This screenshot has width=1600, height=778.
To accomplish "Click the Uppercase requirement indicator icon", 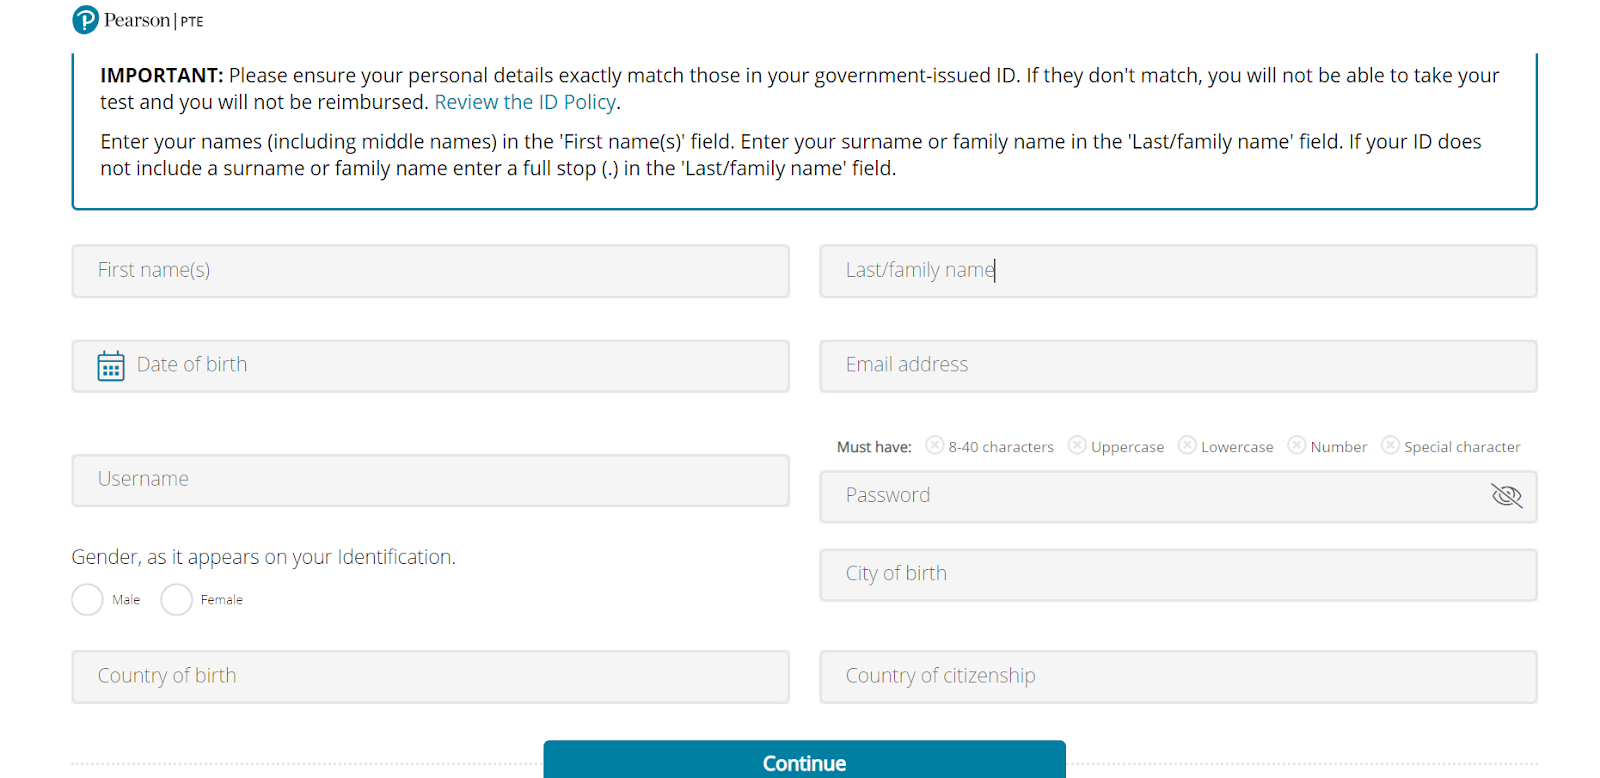I will (x=1077, y=445).
